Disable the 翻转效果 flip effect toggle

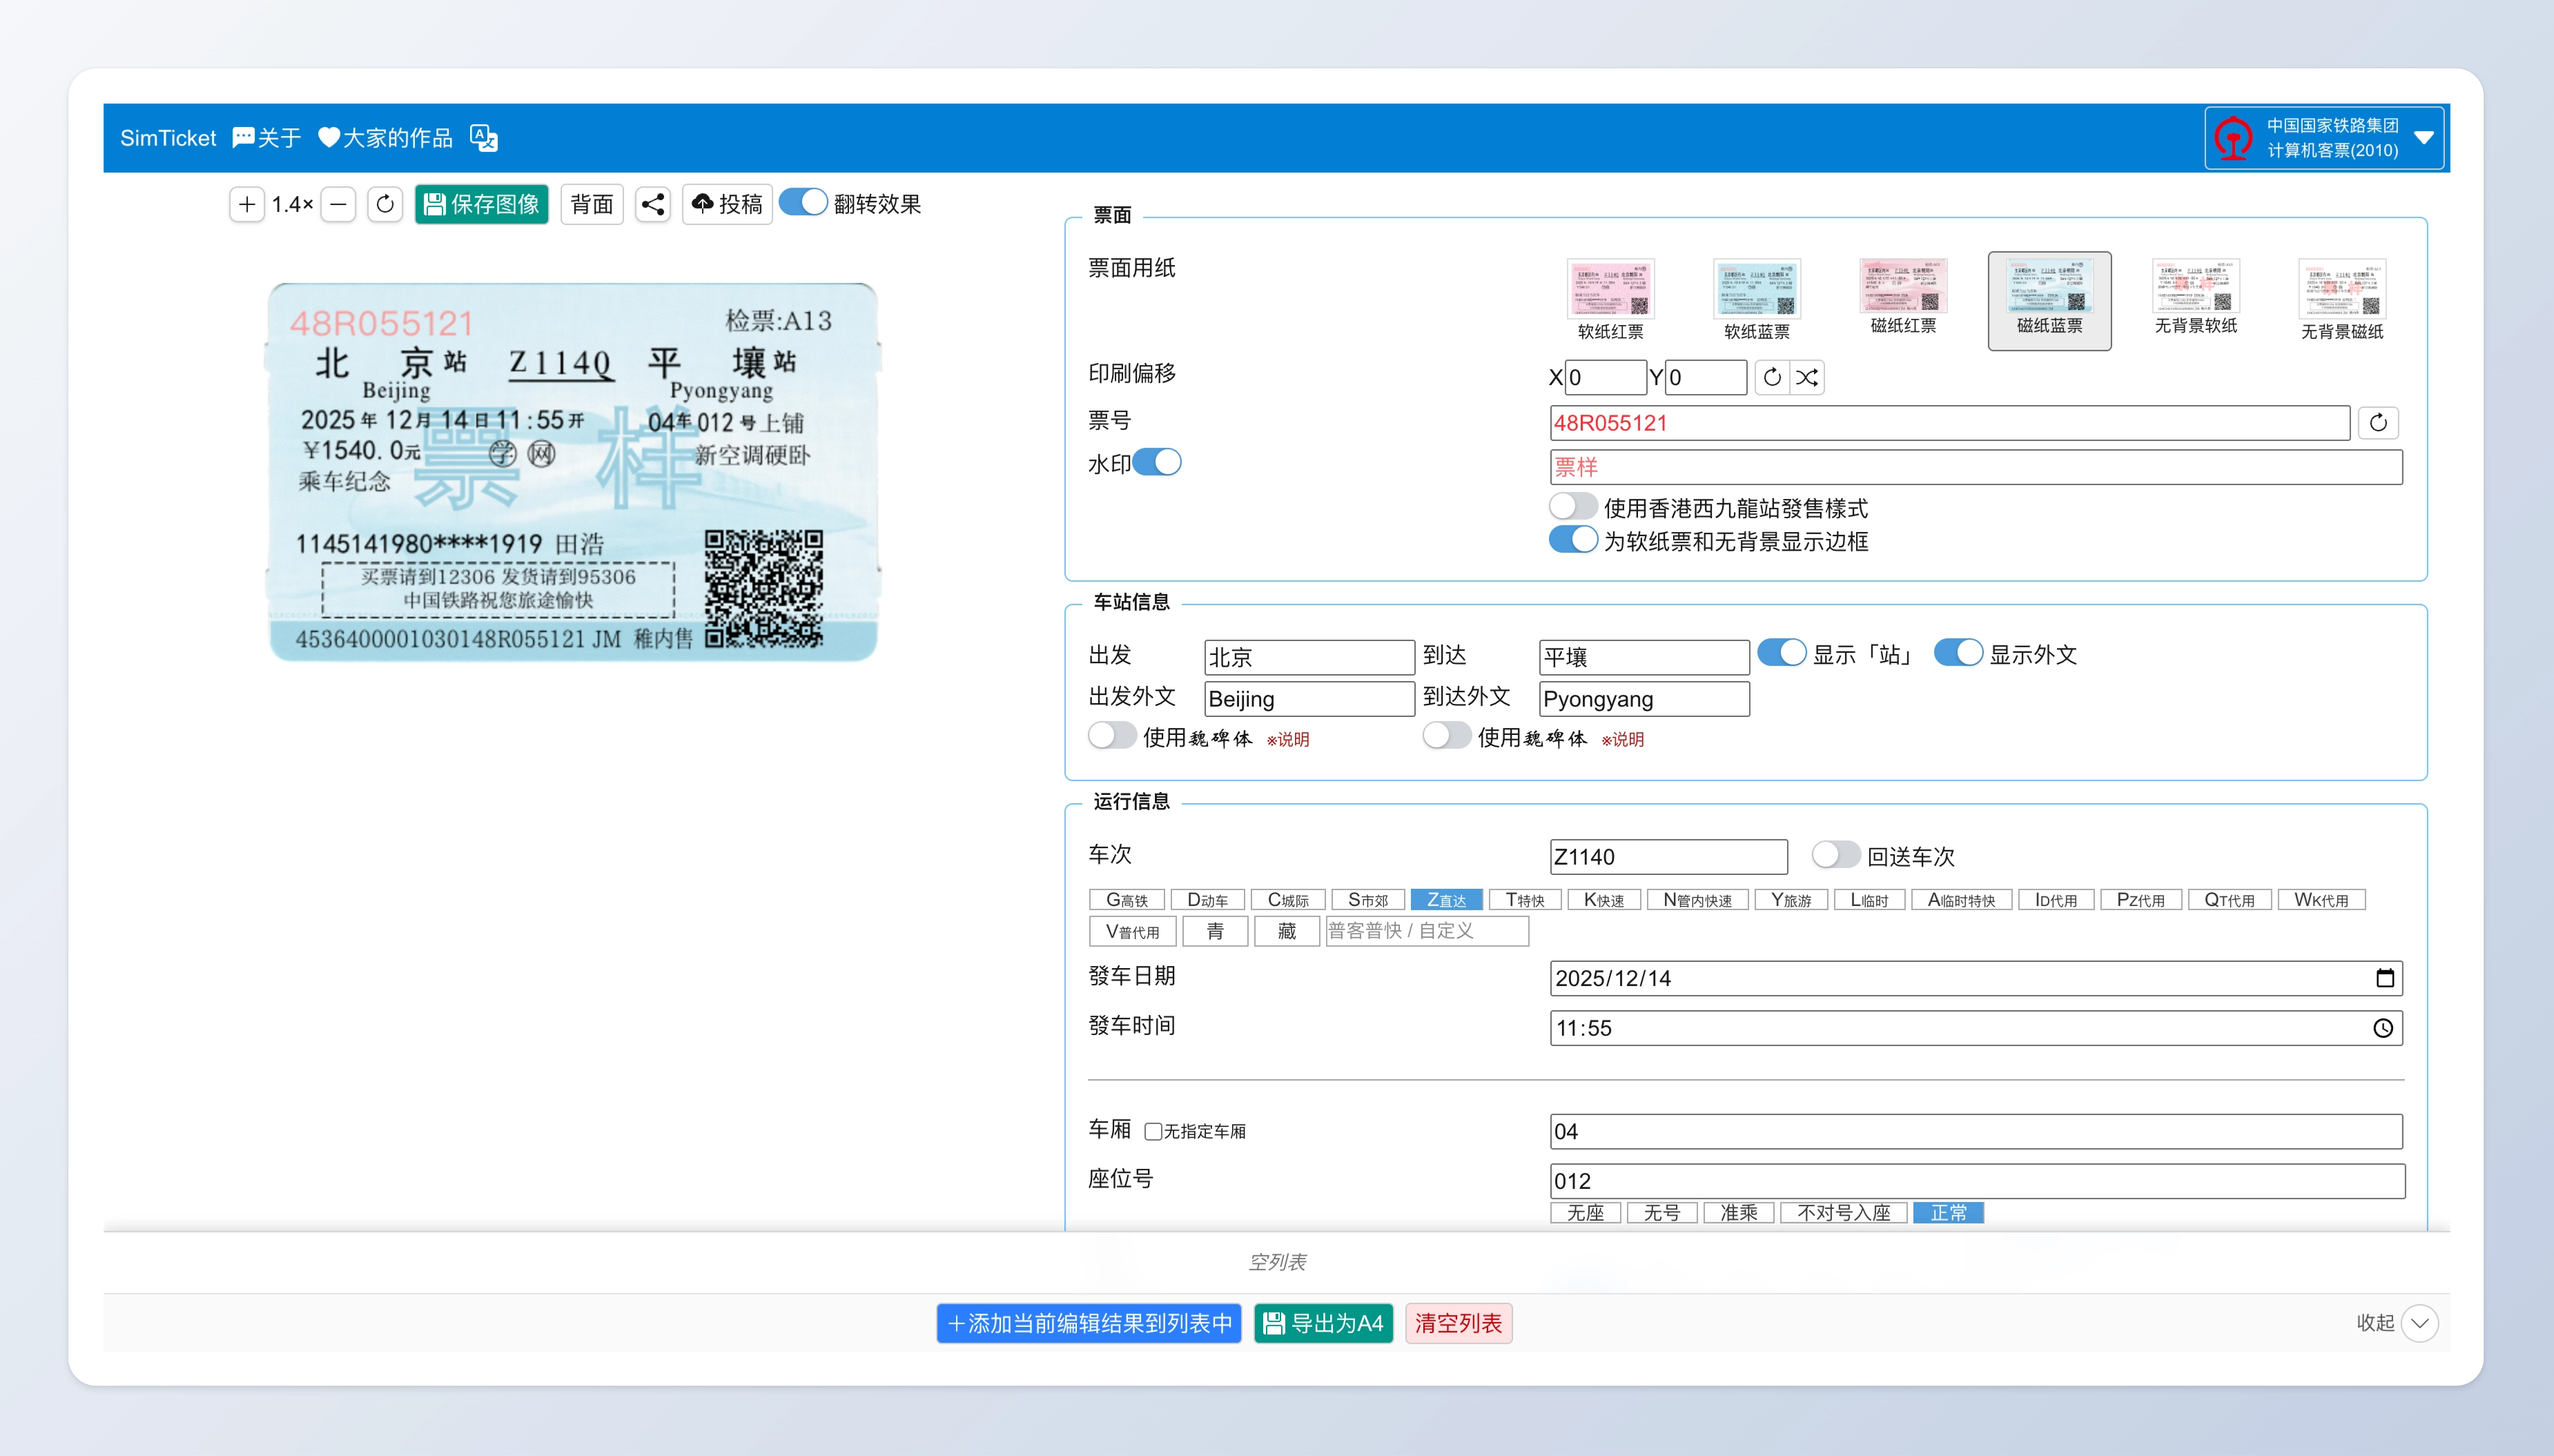coord(803,203)
